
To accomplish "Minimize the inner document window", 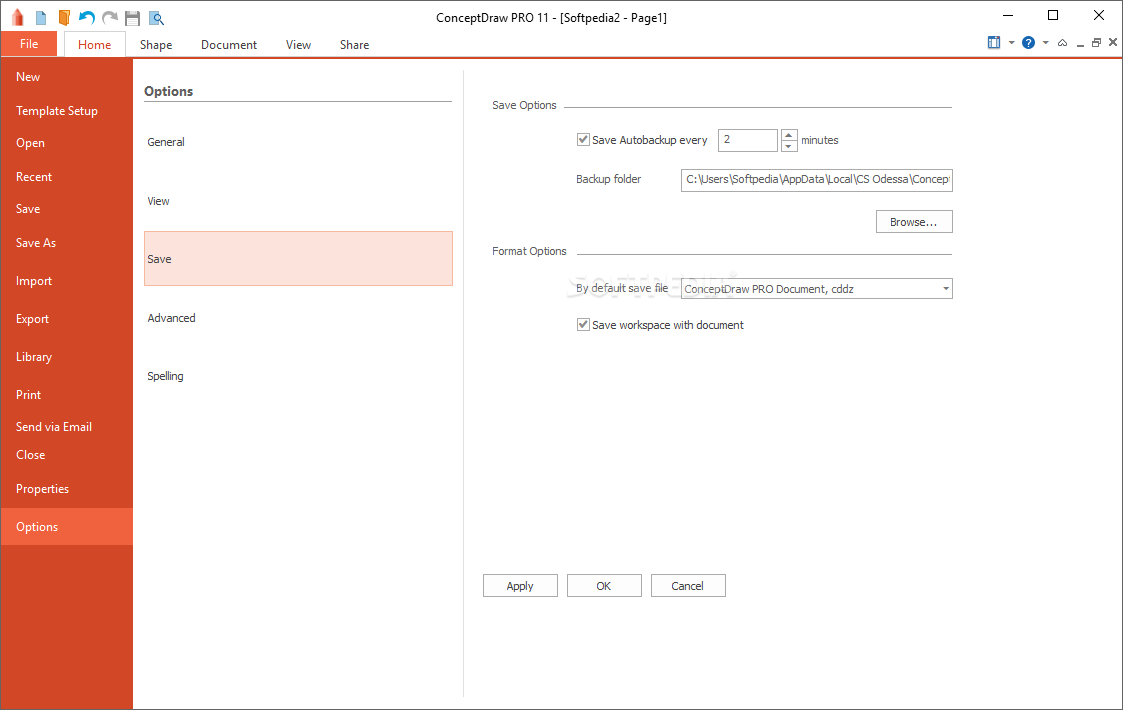I will pyautogui.click(x=1080, y=44).
